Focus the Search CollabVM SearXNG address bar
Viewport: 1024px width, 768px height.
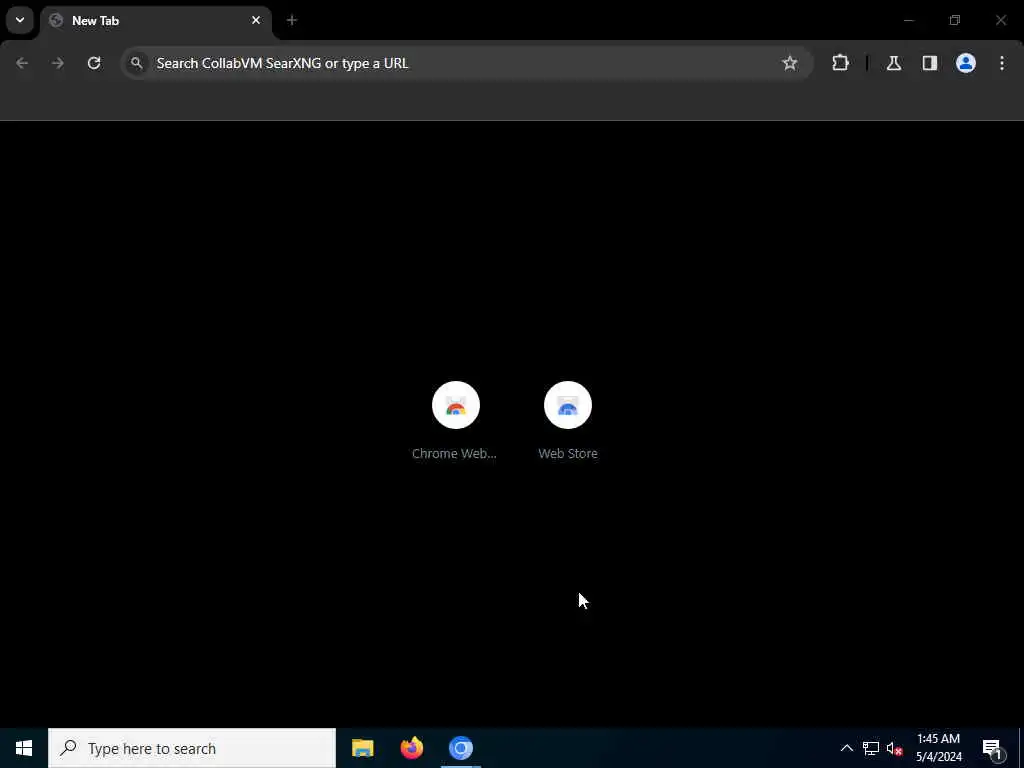tap(467, 63)
